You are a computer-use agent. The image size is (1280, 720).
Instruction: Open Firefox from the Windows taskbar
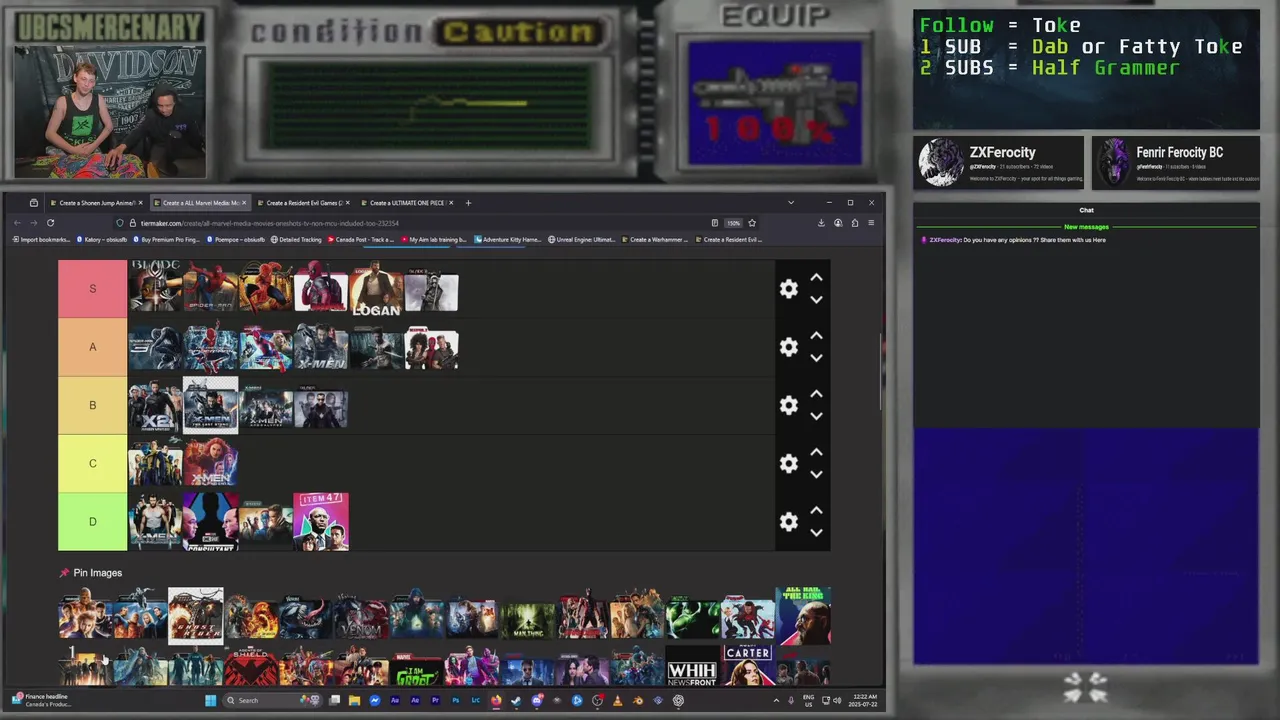[496, 700]
